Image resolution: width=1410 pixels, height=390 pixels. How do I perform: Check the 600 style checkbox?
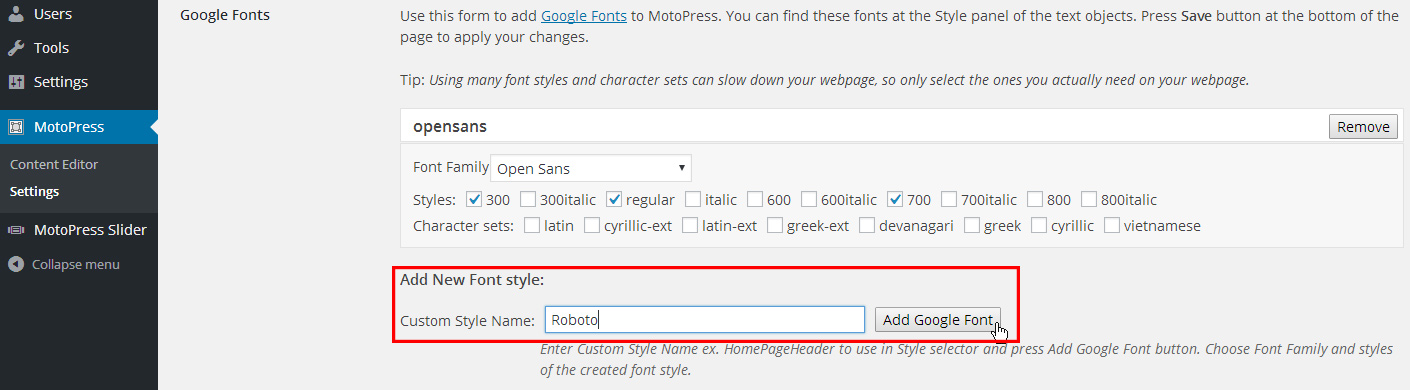[x=756, y=199]
